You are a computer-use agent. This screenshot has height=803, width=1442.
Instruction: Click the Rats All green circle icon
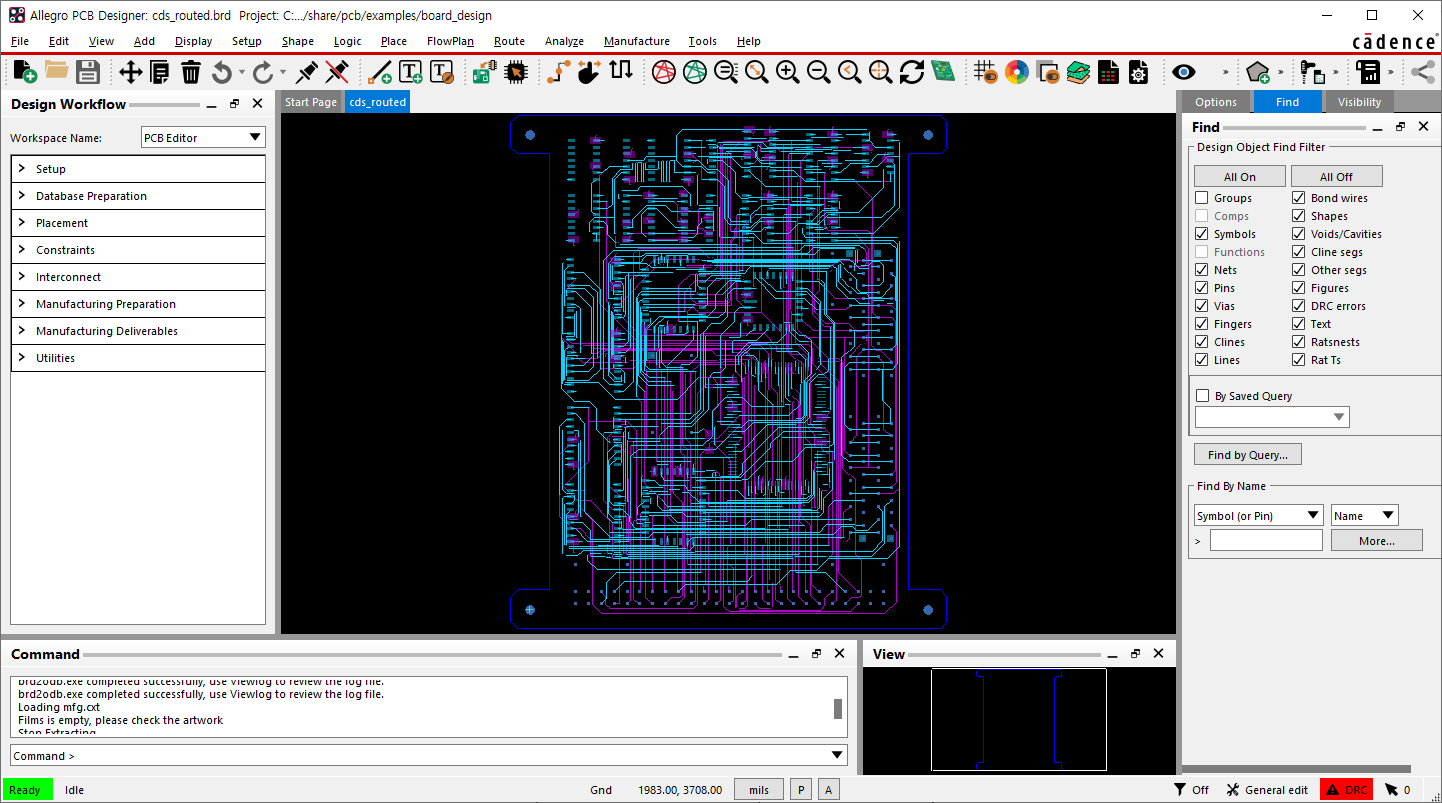pos(695,72)
